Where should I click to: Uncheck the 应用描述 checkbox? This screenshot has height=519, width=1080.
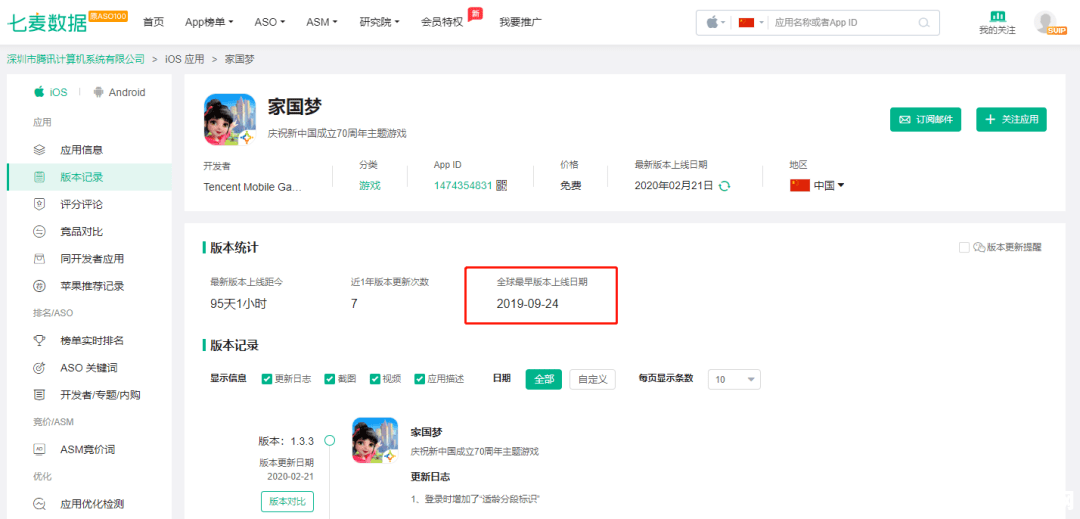[419, 379]
